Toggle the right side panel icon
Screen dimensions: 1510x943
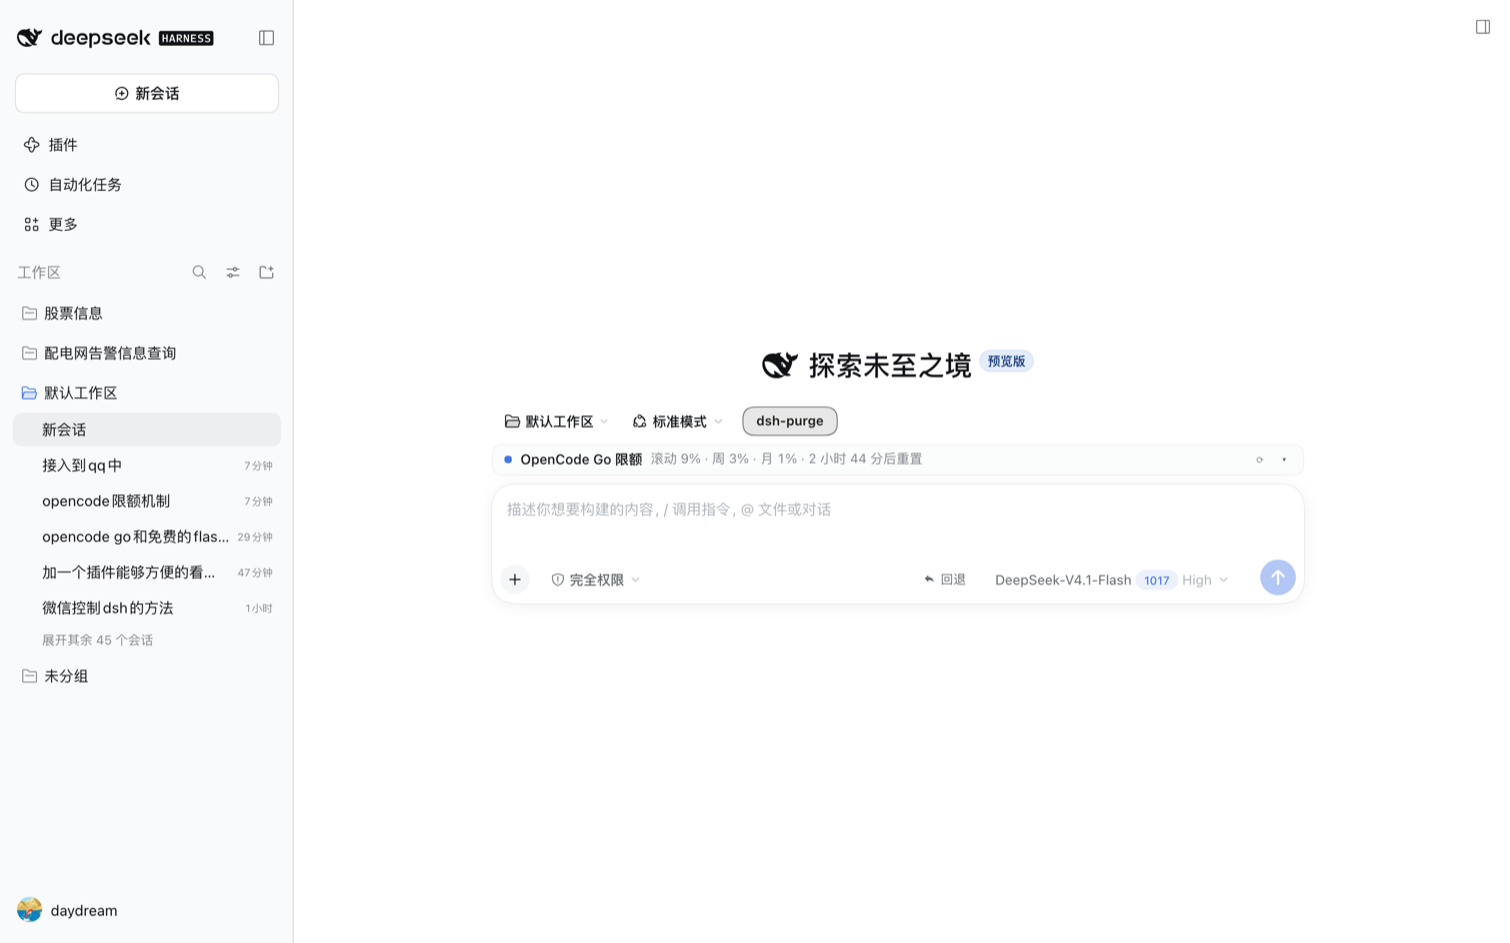point(1483,27)
